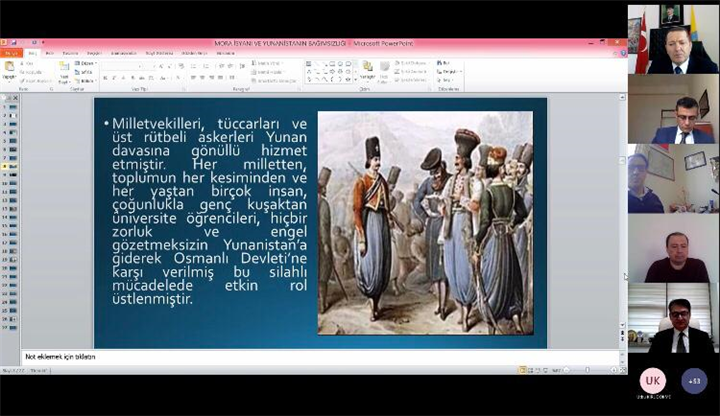Switch to the Slayt Gösterisi tab

coord(159,53)
